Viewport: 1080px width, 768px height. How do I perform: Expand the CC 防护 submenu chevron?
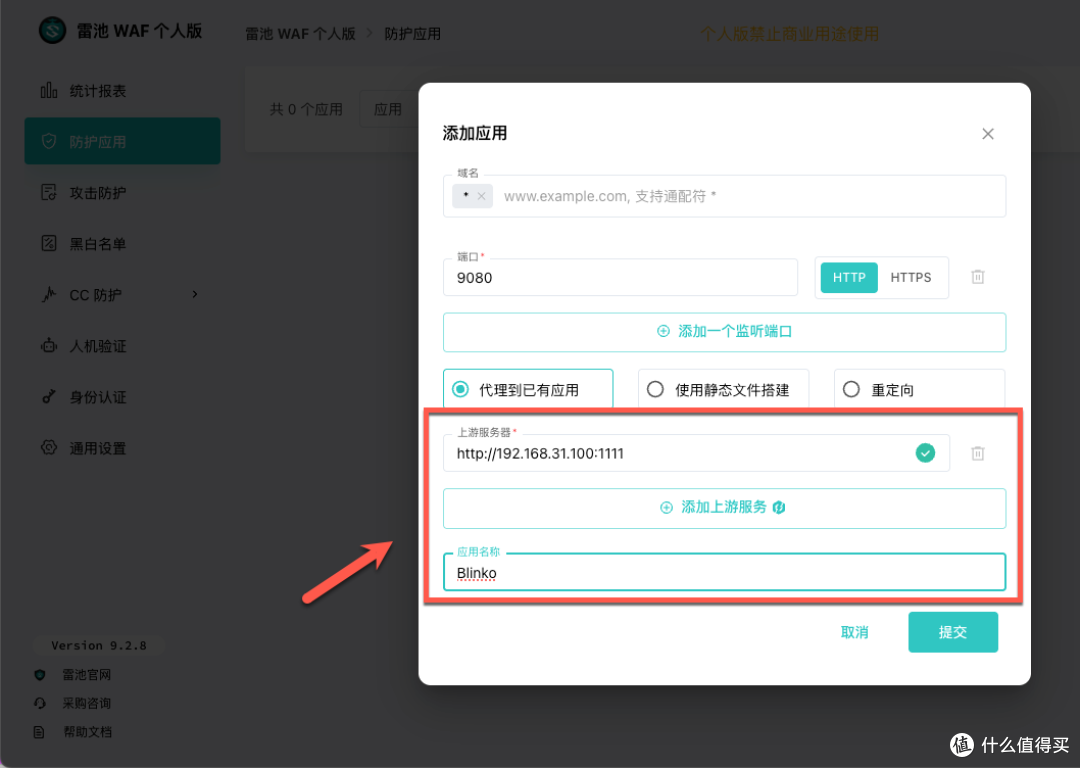point(195,295)
